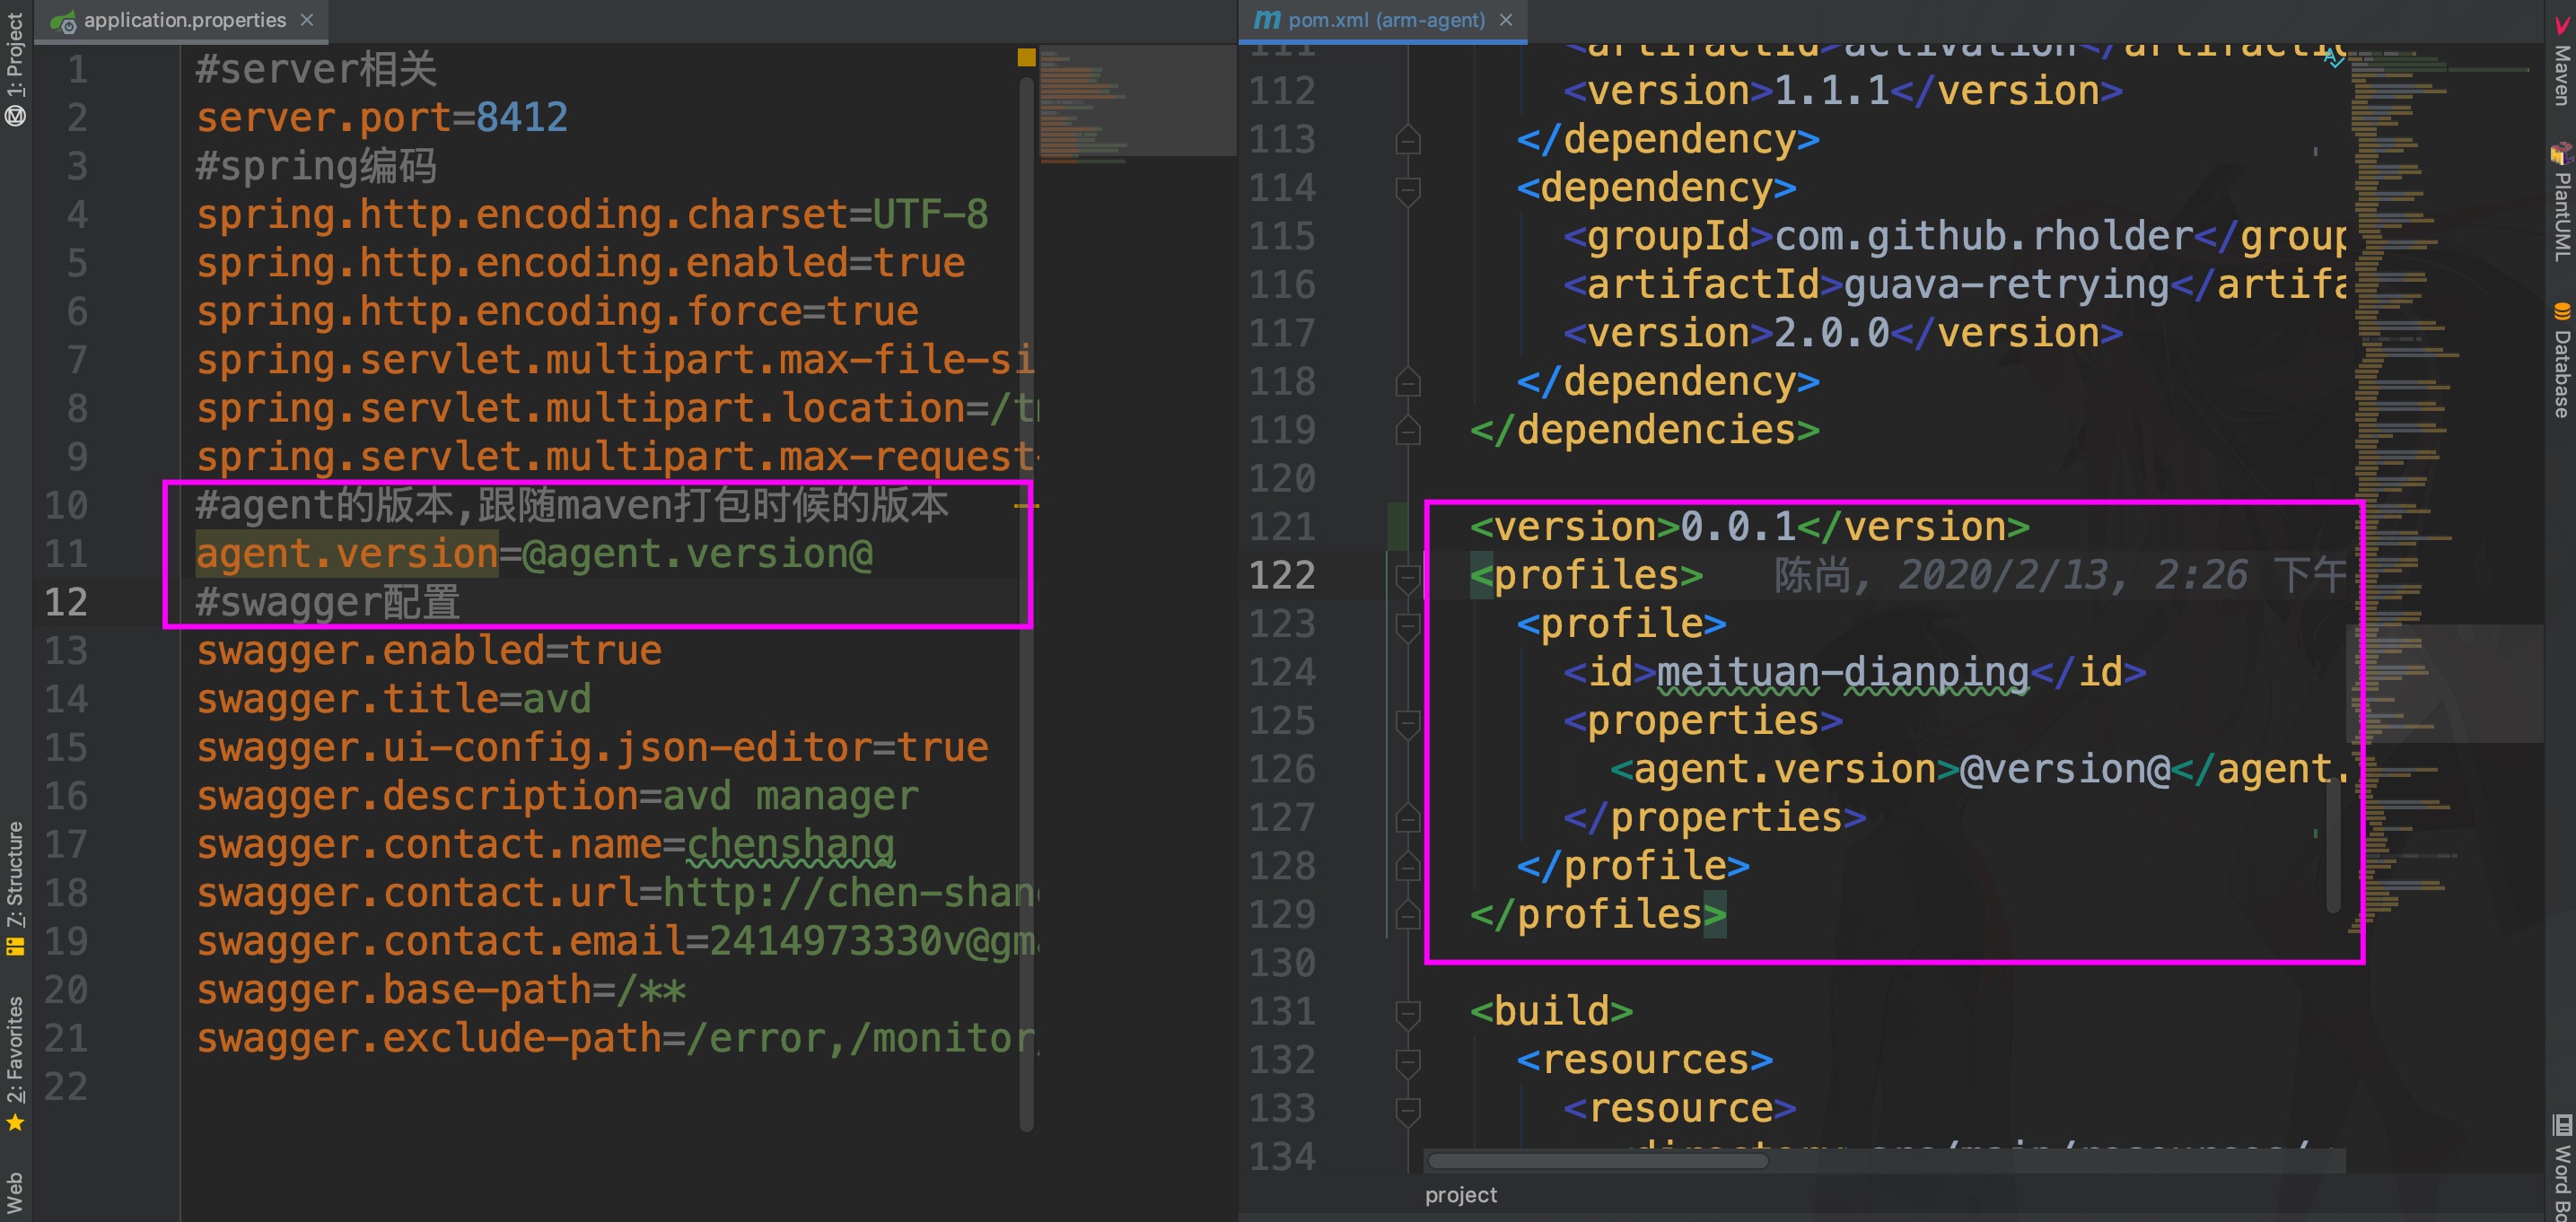Image resolution: width=2576 pixels, height=1222 pixels.
Task: Collapse the profiles block at line 122
Action: click(1408, 577)
